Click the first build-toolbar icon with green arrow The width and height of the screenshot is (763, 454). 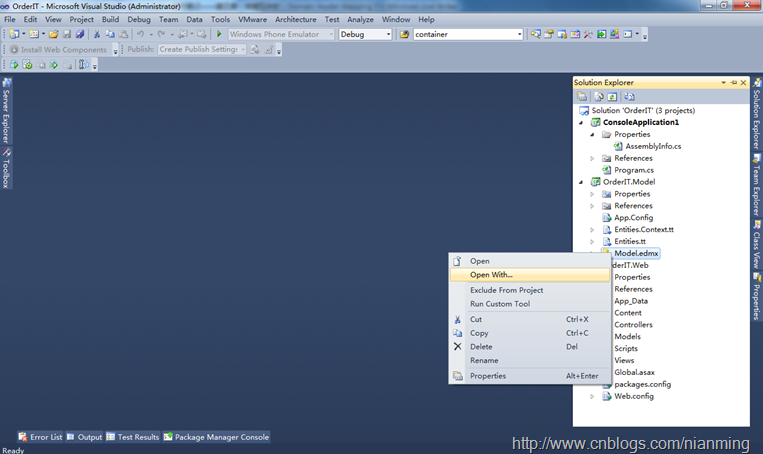(x=14, y=65)
